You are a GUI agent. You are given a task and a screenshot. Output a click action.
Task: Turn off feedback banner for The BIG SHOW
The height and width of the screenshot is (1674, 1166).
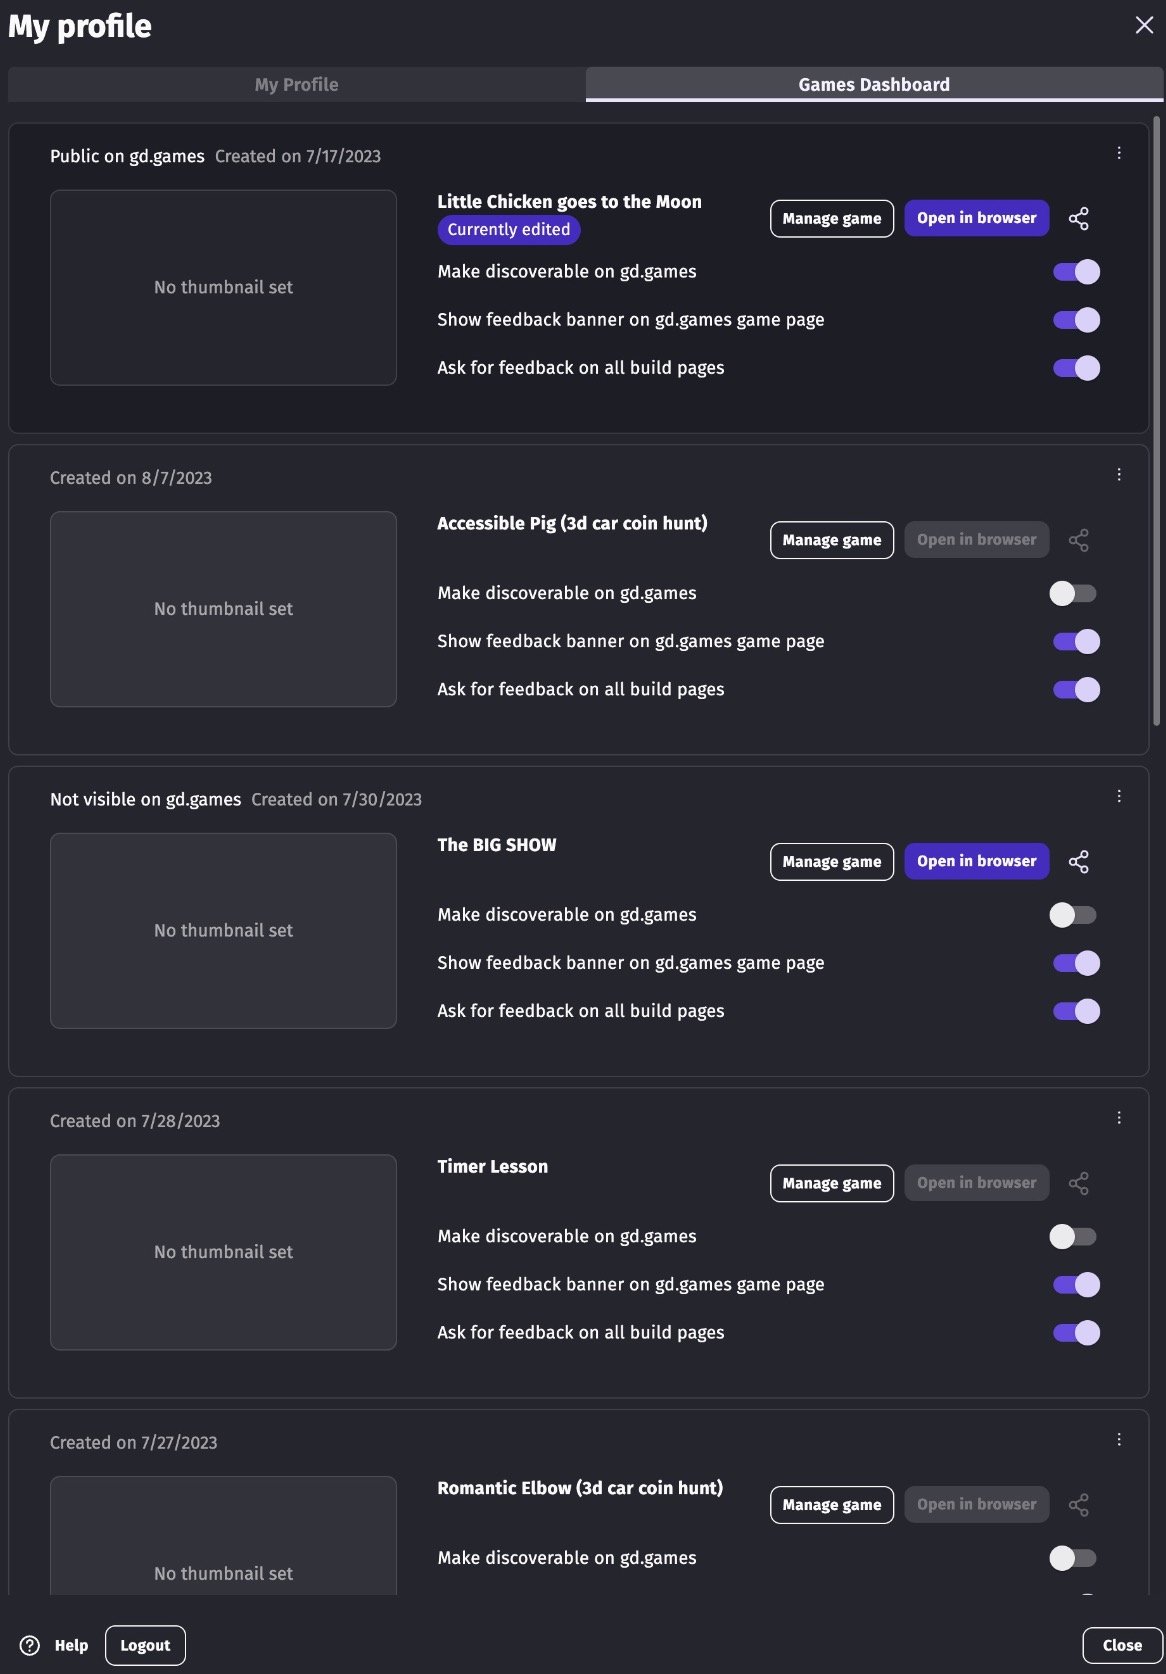click(x=1076, y=963)
